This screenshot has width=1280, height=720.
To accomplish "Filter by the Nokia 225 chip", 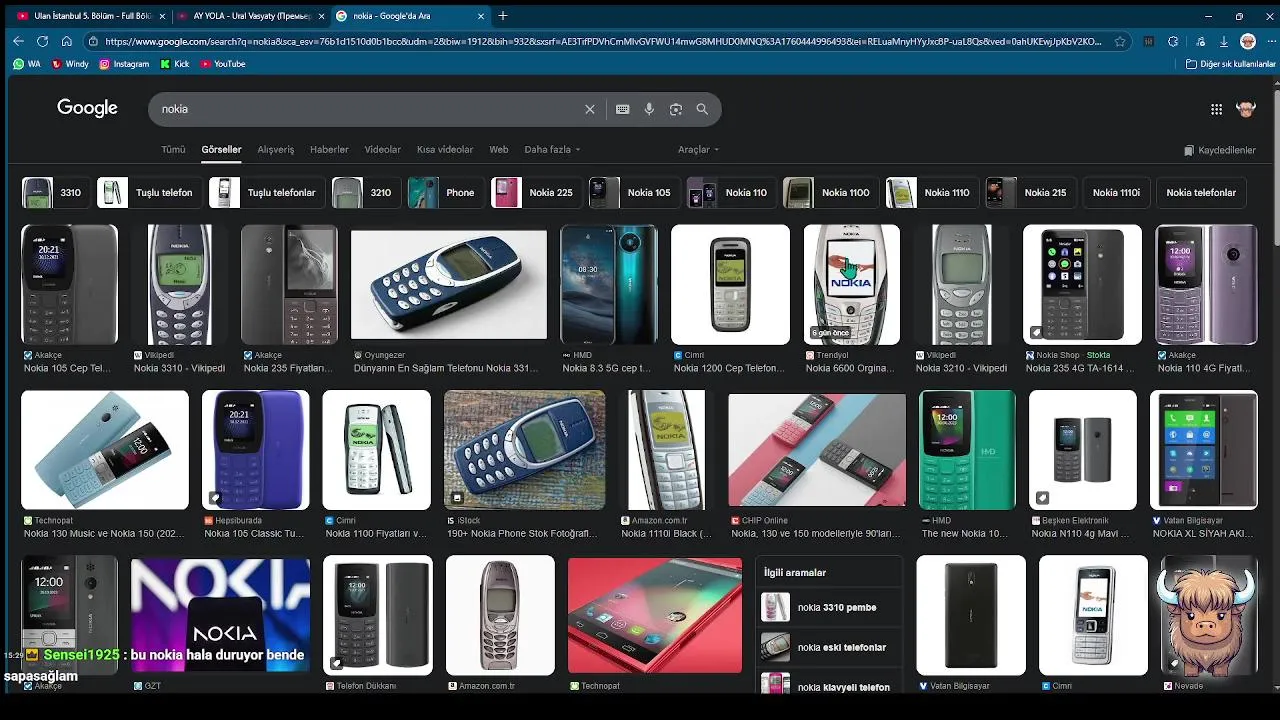I will click(535, 193).
